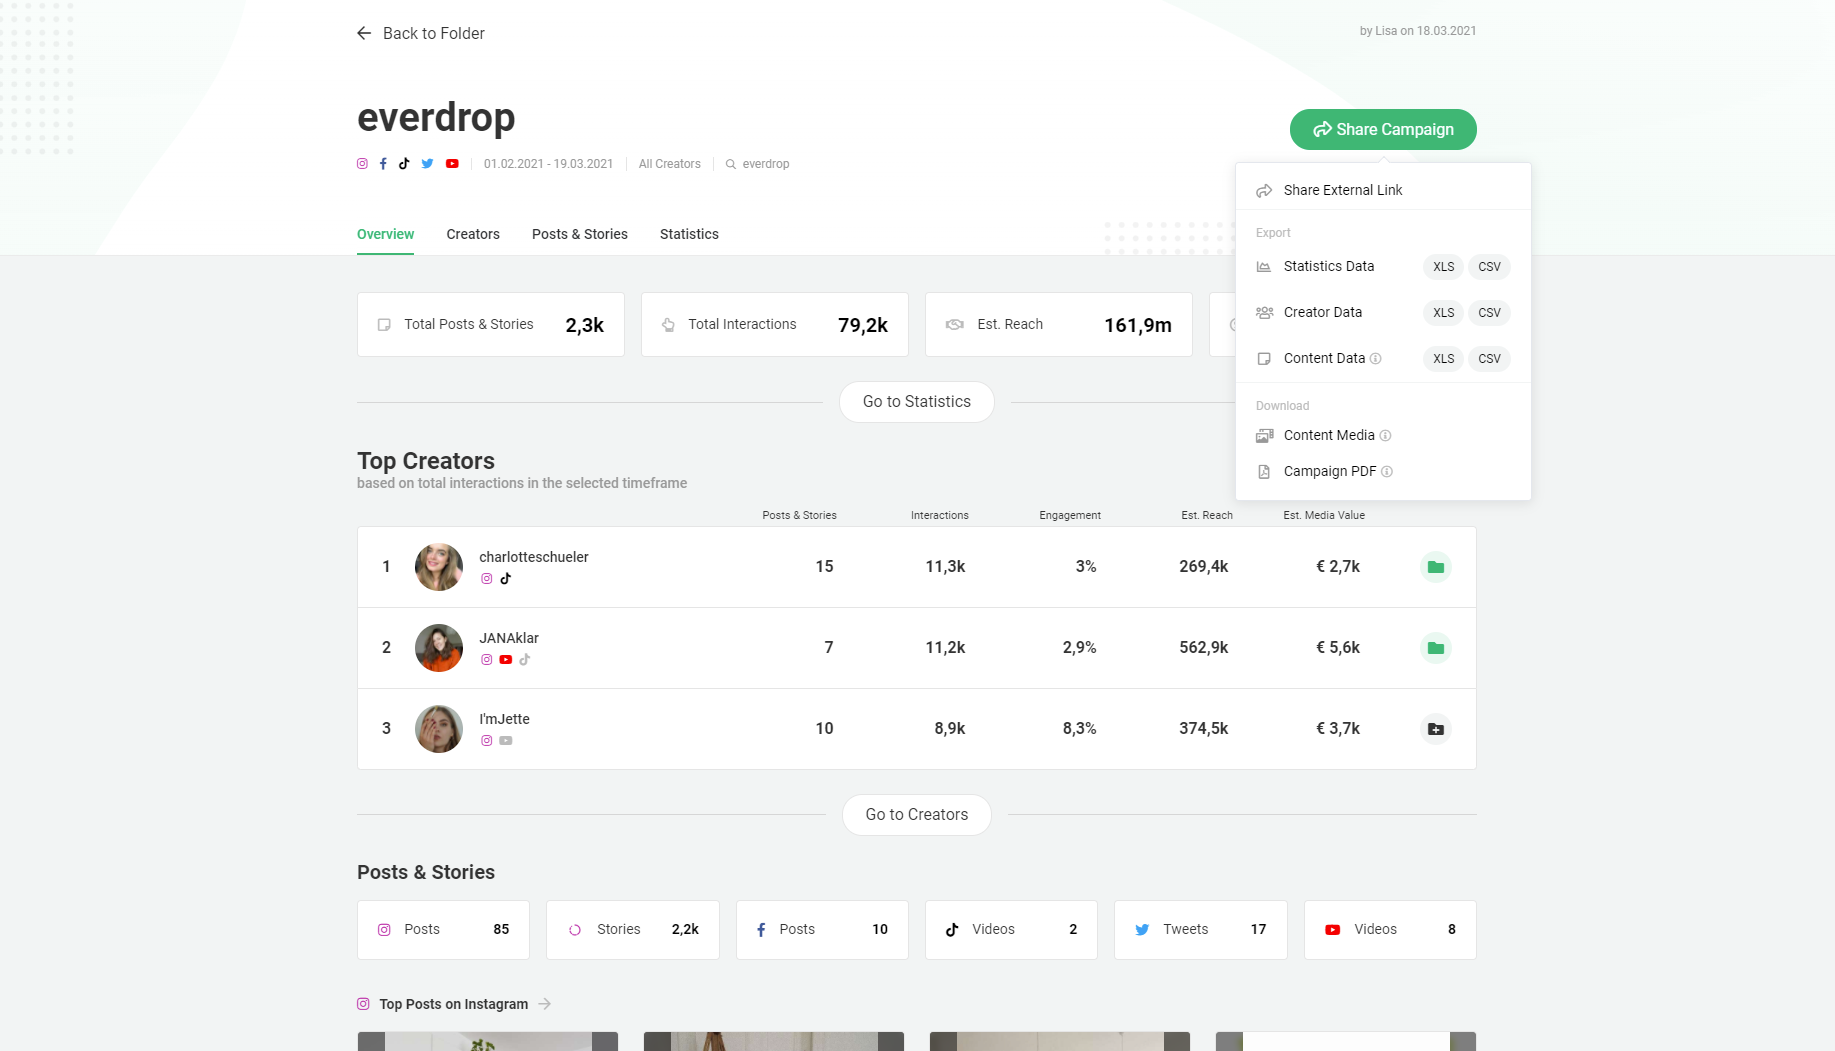Click Go to Creators button
This screenshot has height=1051, width=1835.
click(x=917, y=815)
